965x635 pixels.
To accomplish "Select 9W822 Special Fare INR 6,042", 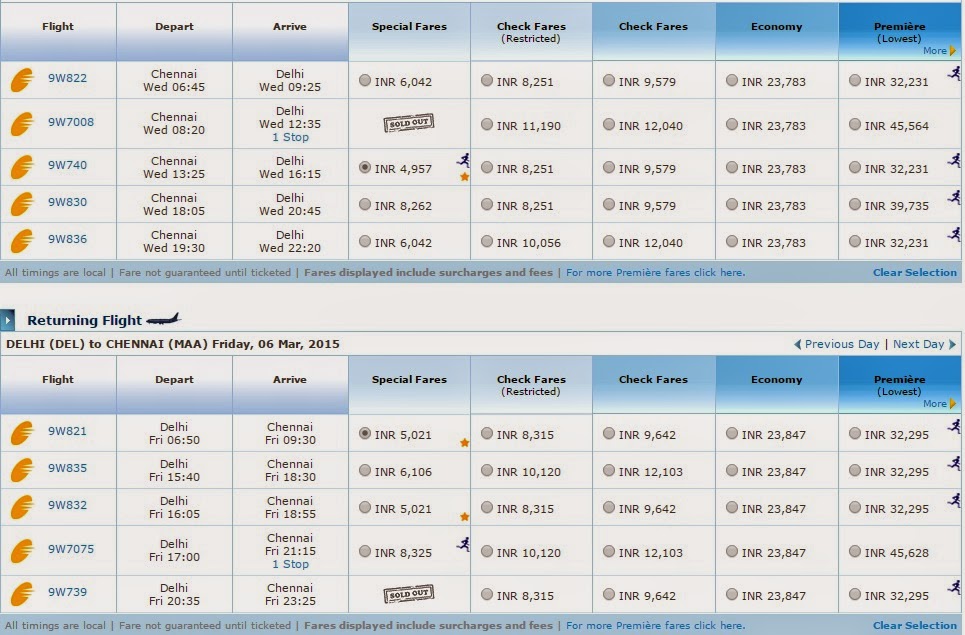I will click(x=365, y=80).
